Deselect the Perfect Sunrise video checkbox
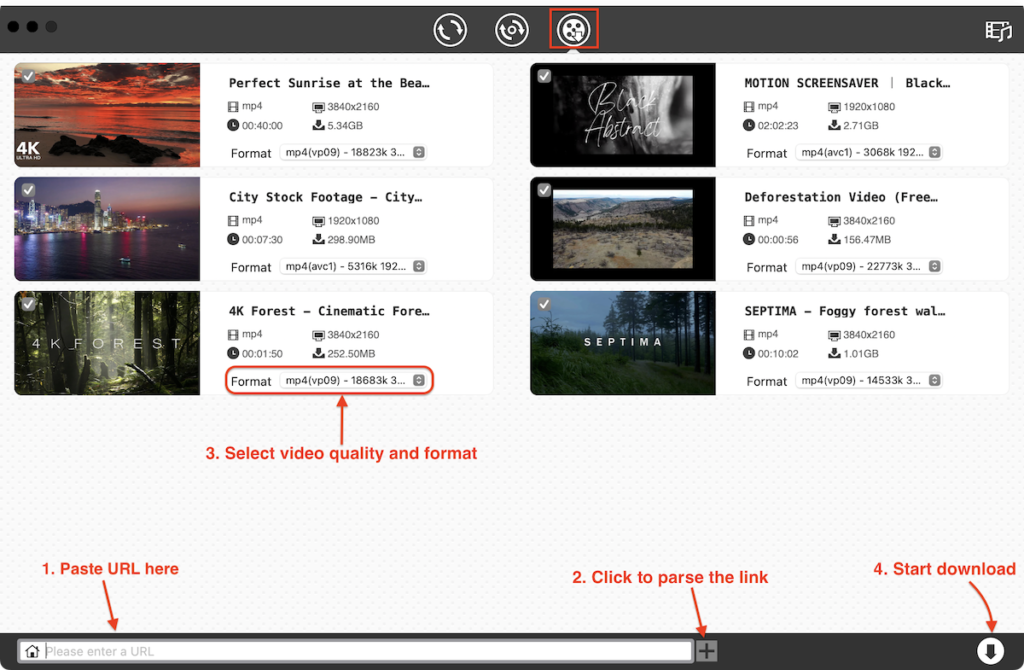Screen dimensions: 1024x670 (x=27, y=75)
